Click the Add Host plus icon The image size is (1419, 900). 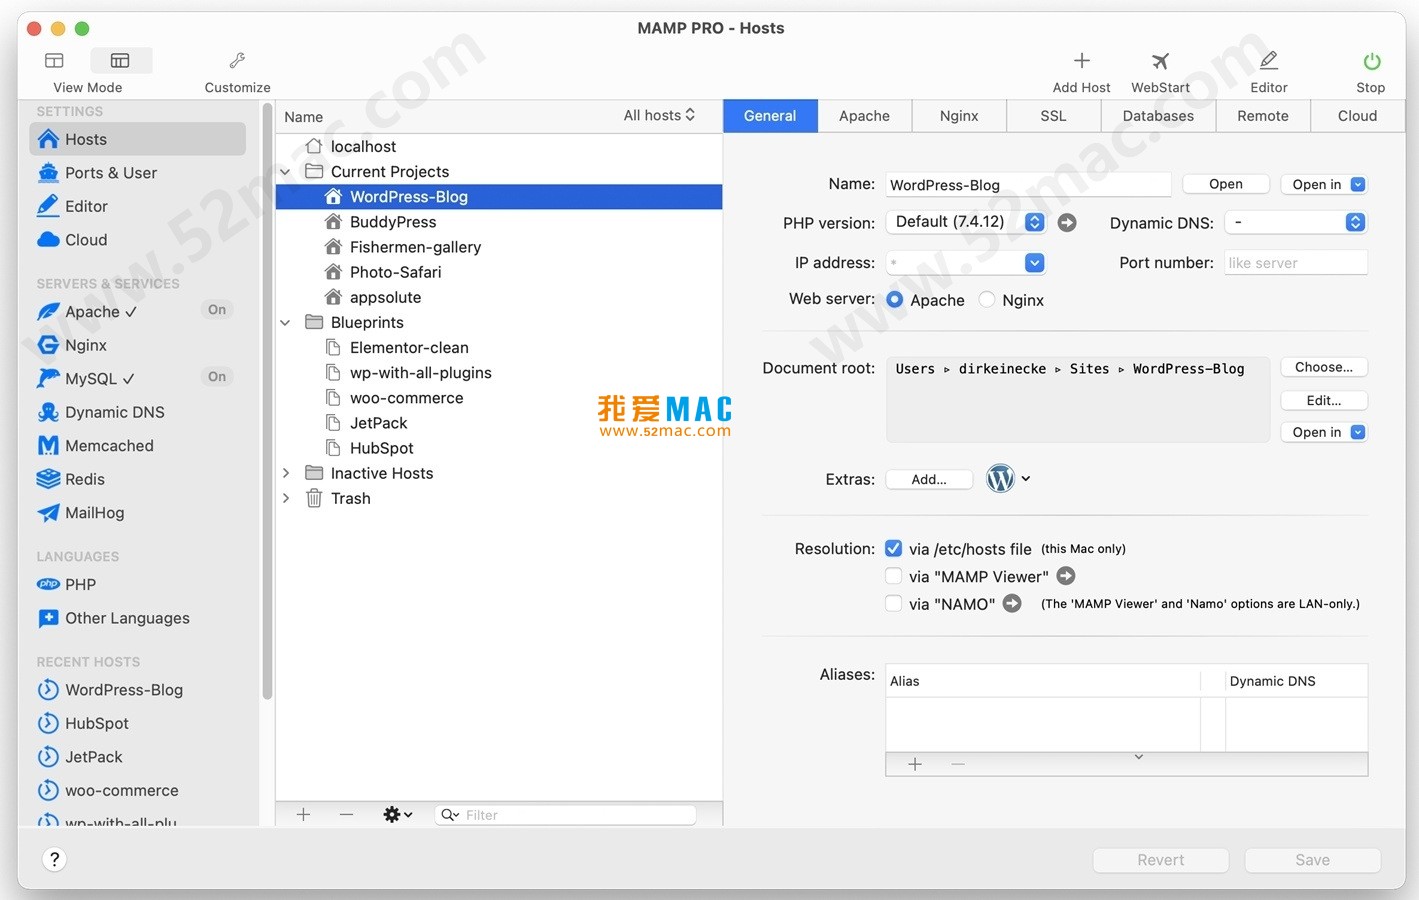(x=1081, y=61)
